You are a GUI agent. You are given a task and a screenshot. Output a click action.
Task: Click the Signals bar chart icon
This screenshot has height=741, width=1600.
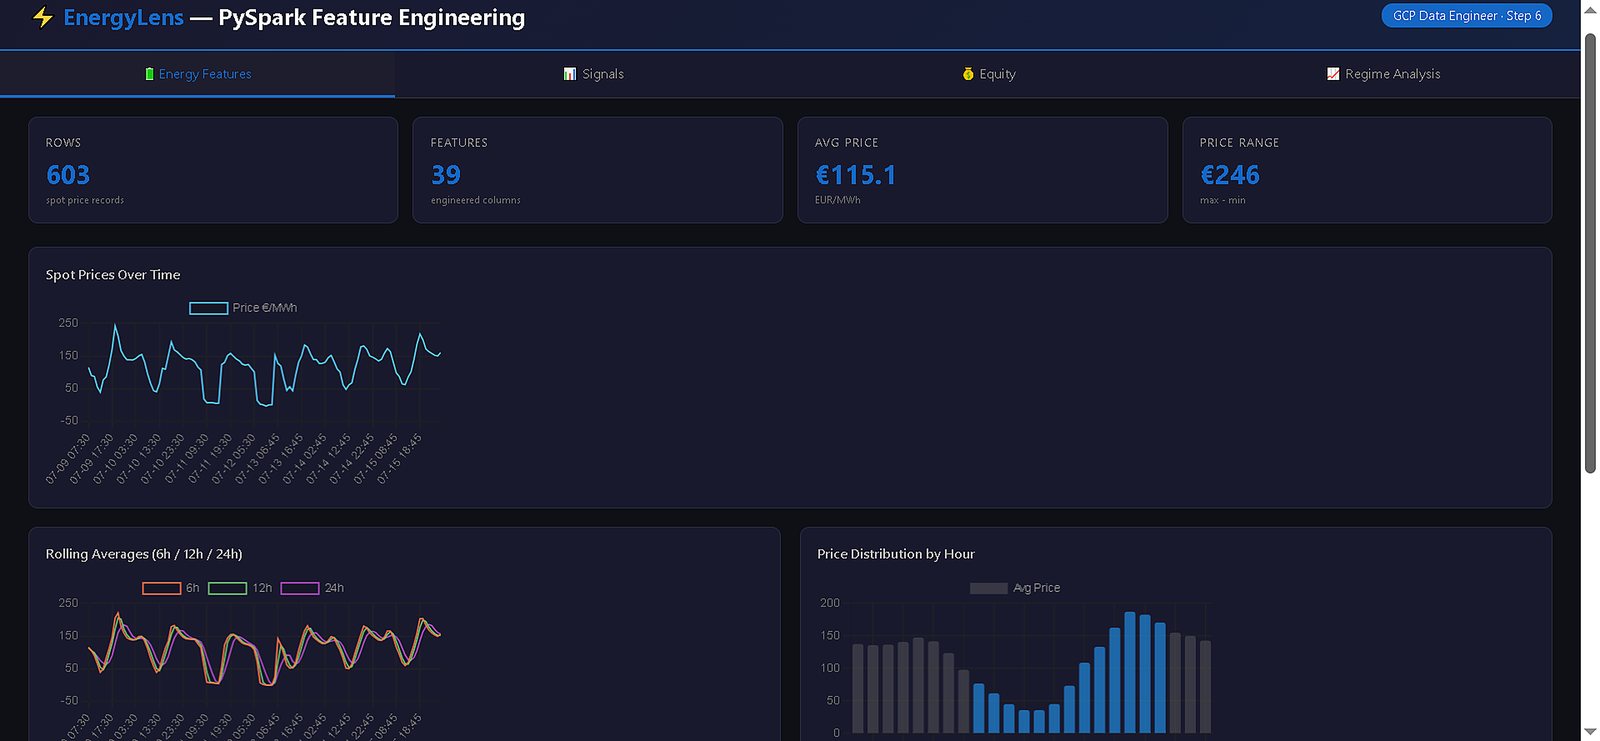570,74
